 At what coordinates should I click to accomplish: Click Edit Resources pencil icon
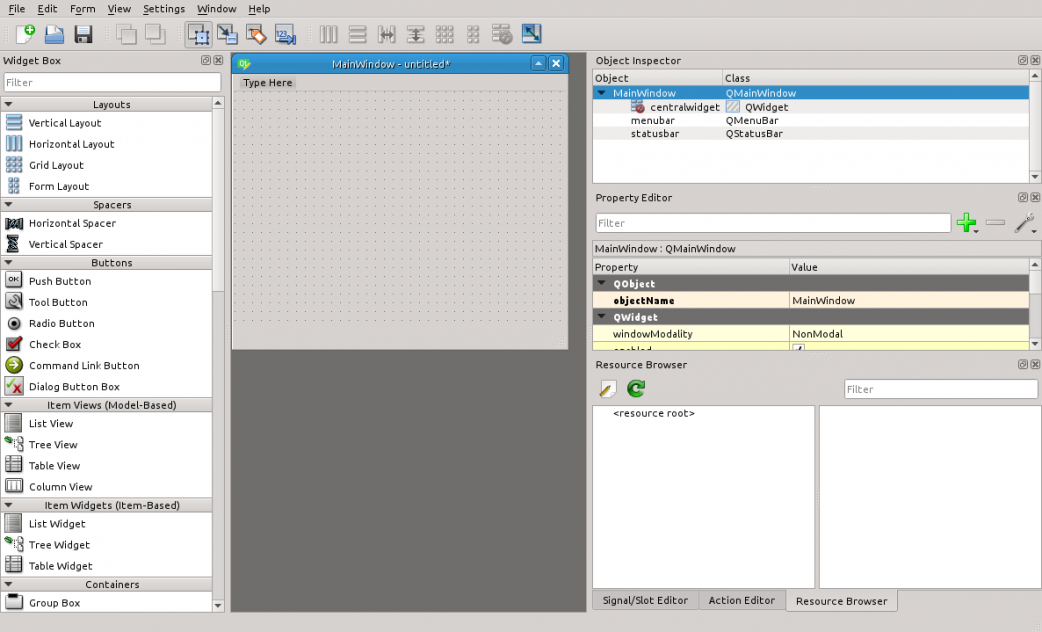tap(607, 388)
